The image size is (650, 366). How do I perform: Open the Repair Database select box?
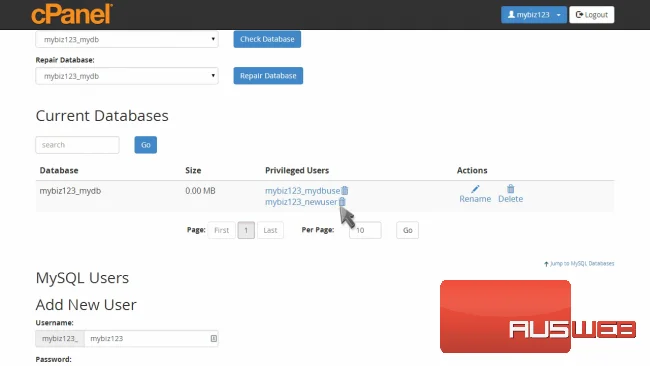click(x=127, y=76)
